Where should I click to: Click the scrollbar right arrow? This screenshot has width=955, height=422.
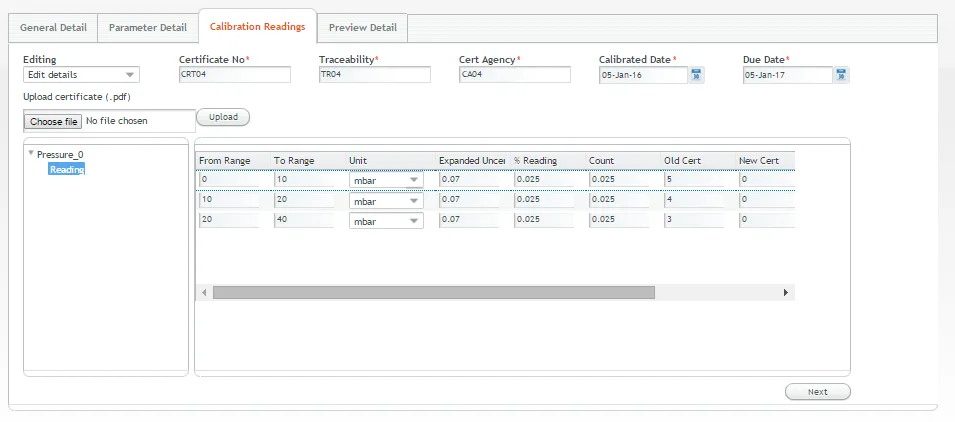(786, 293)
